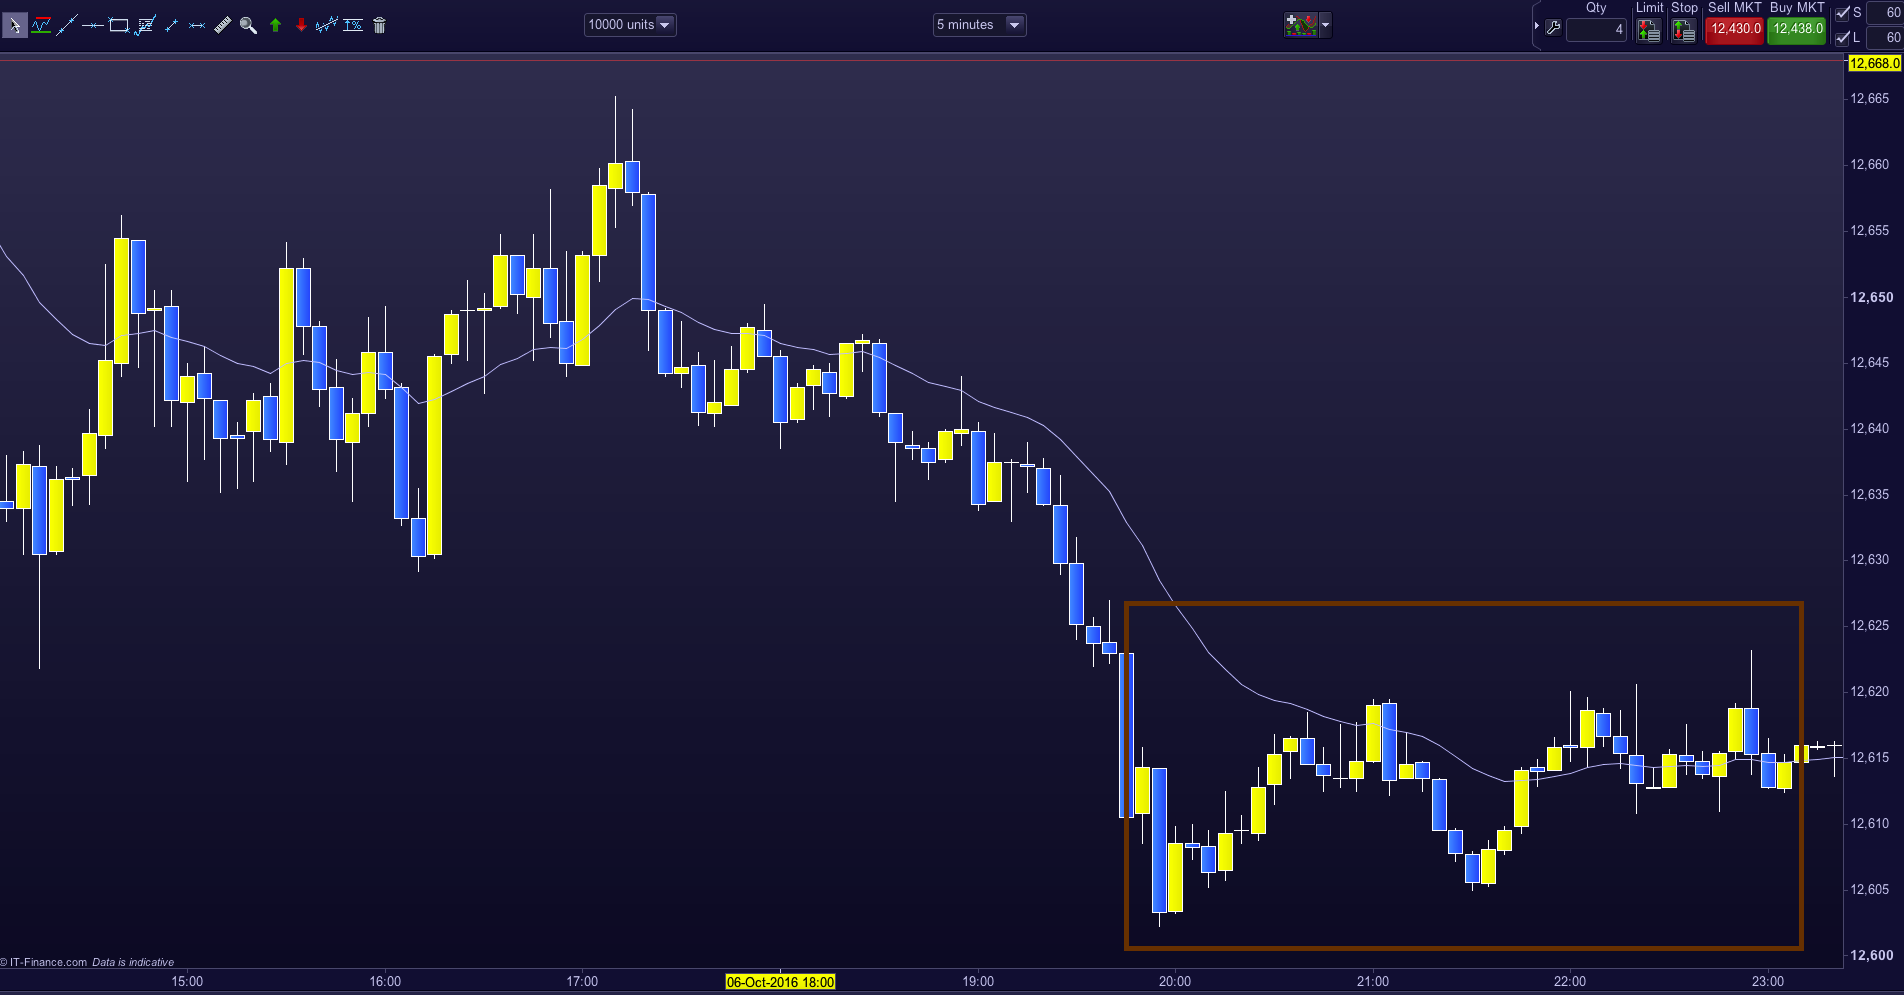Open the wrench order settings
Screen dimensions: 1904x995
coord(1553,28)
